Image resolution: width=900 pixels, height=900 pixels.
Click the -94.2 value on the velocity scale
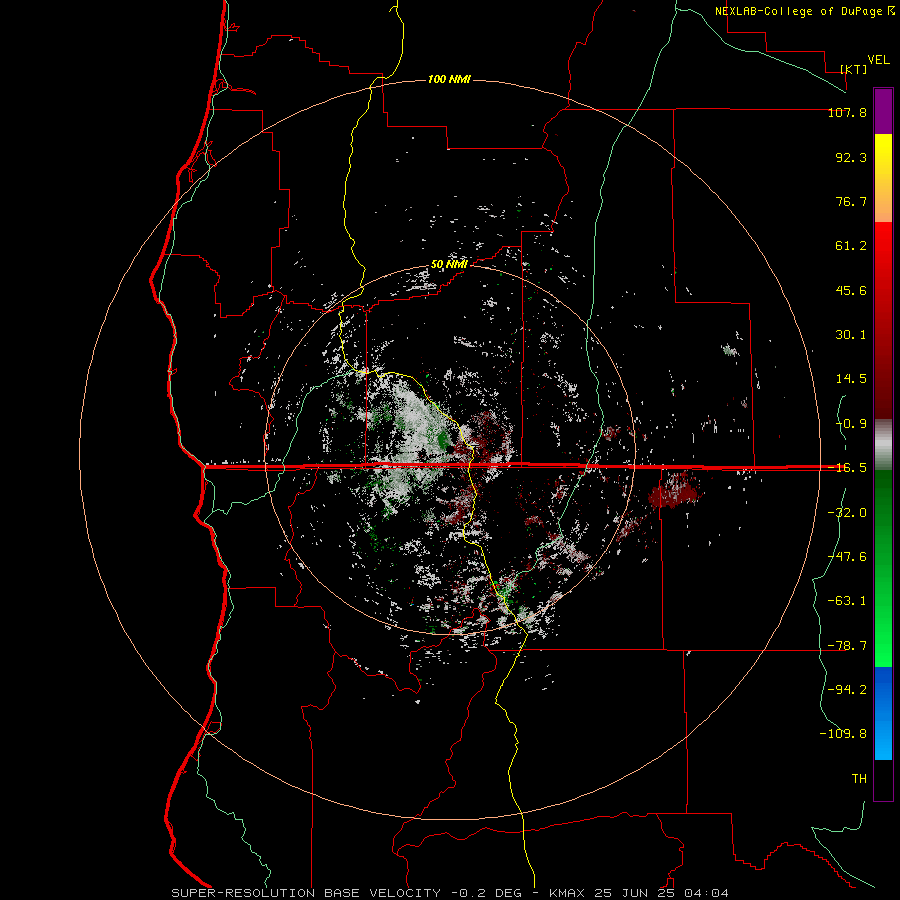pyautogui.click(x=847, y=690)
